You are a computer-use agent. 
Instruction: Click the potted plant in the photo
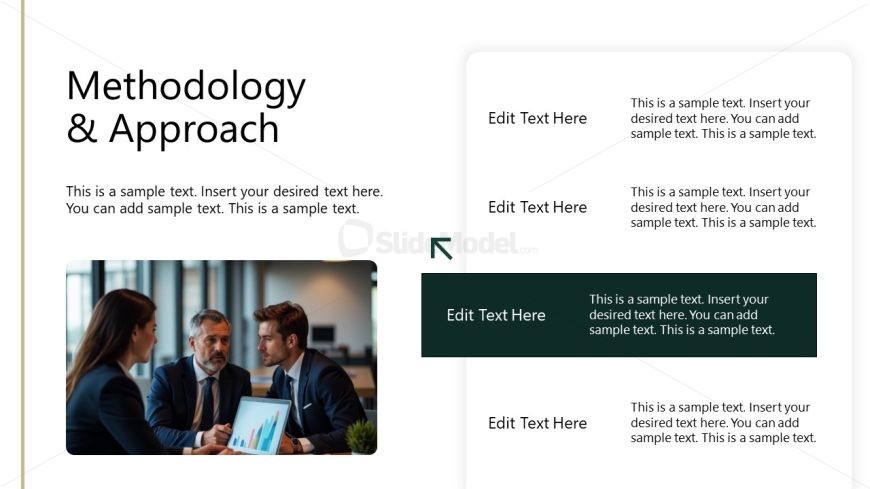pos(361,437)
